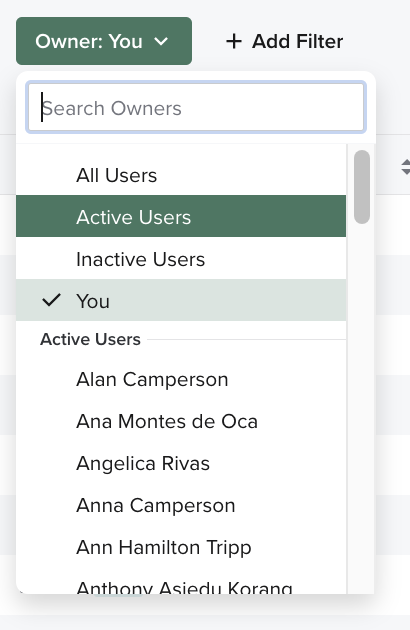
Task: Choose Angelica Rivas as owner
Action: [x=181, y=463]
